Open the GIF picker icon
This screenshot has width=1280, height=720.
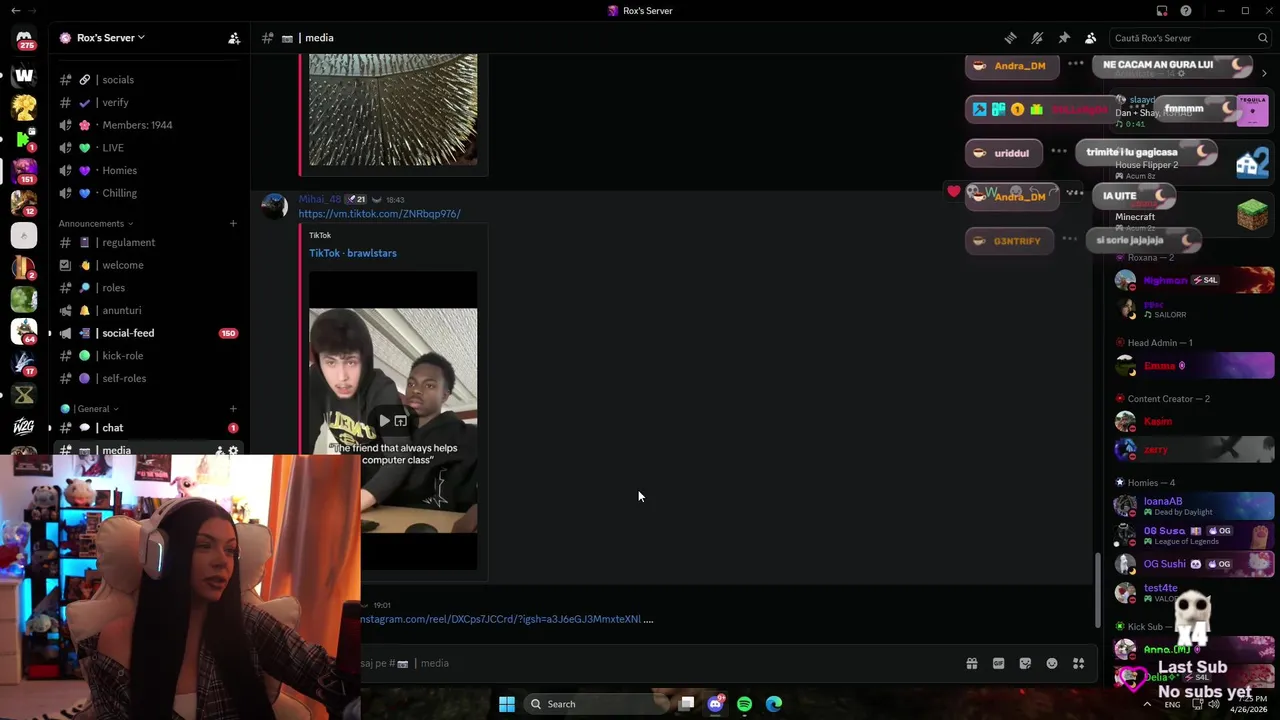(x=998, y=663)
